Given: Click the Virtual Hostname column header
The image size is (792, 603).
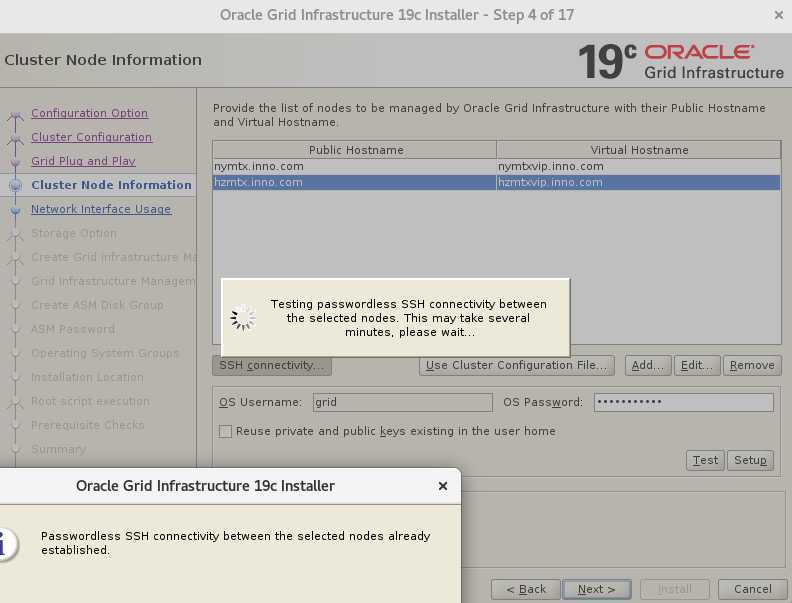Looking at the screenshot, I should pyautogui.click(x=638, y=150).
